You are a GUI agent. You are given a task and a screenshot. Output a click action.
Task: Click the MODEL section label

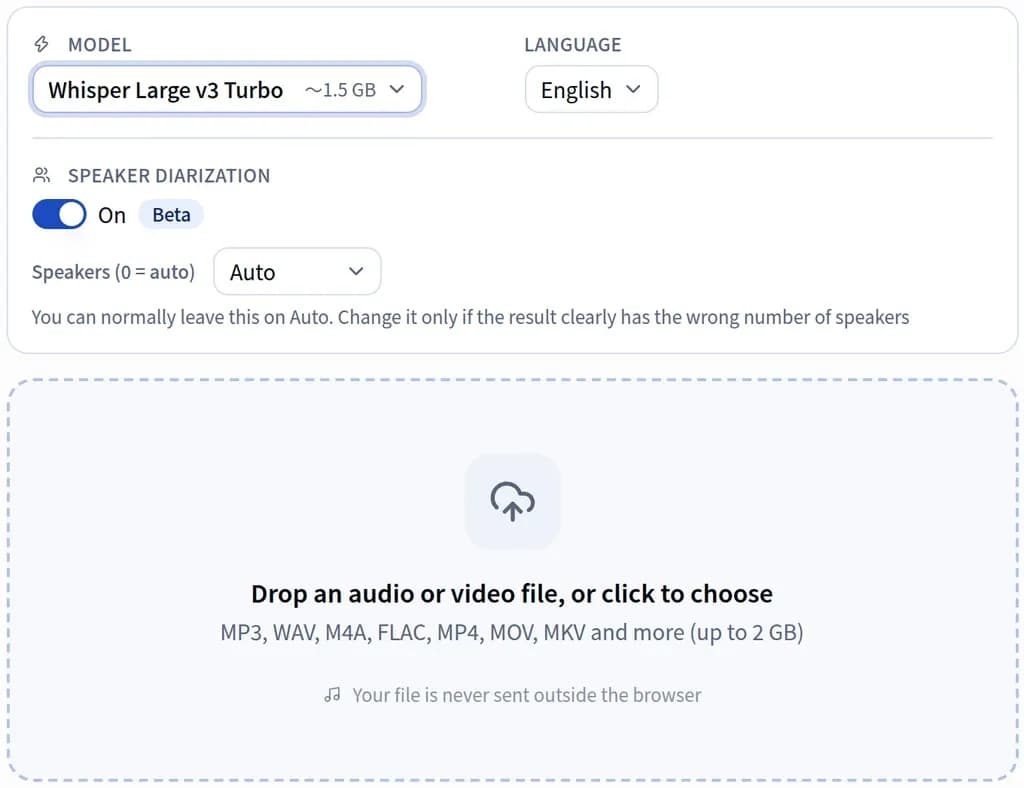point(100,44)
